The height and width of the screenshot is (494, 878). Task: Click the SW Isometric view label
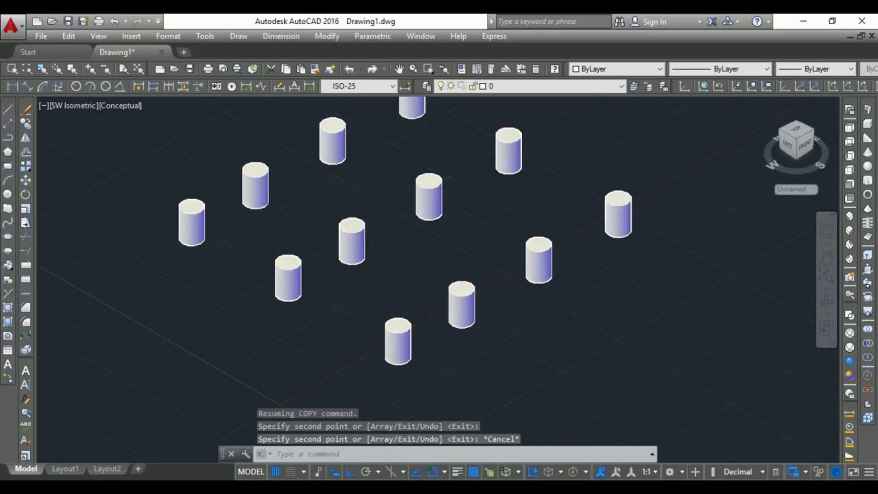[x=73, y=105]
